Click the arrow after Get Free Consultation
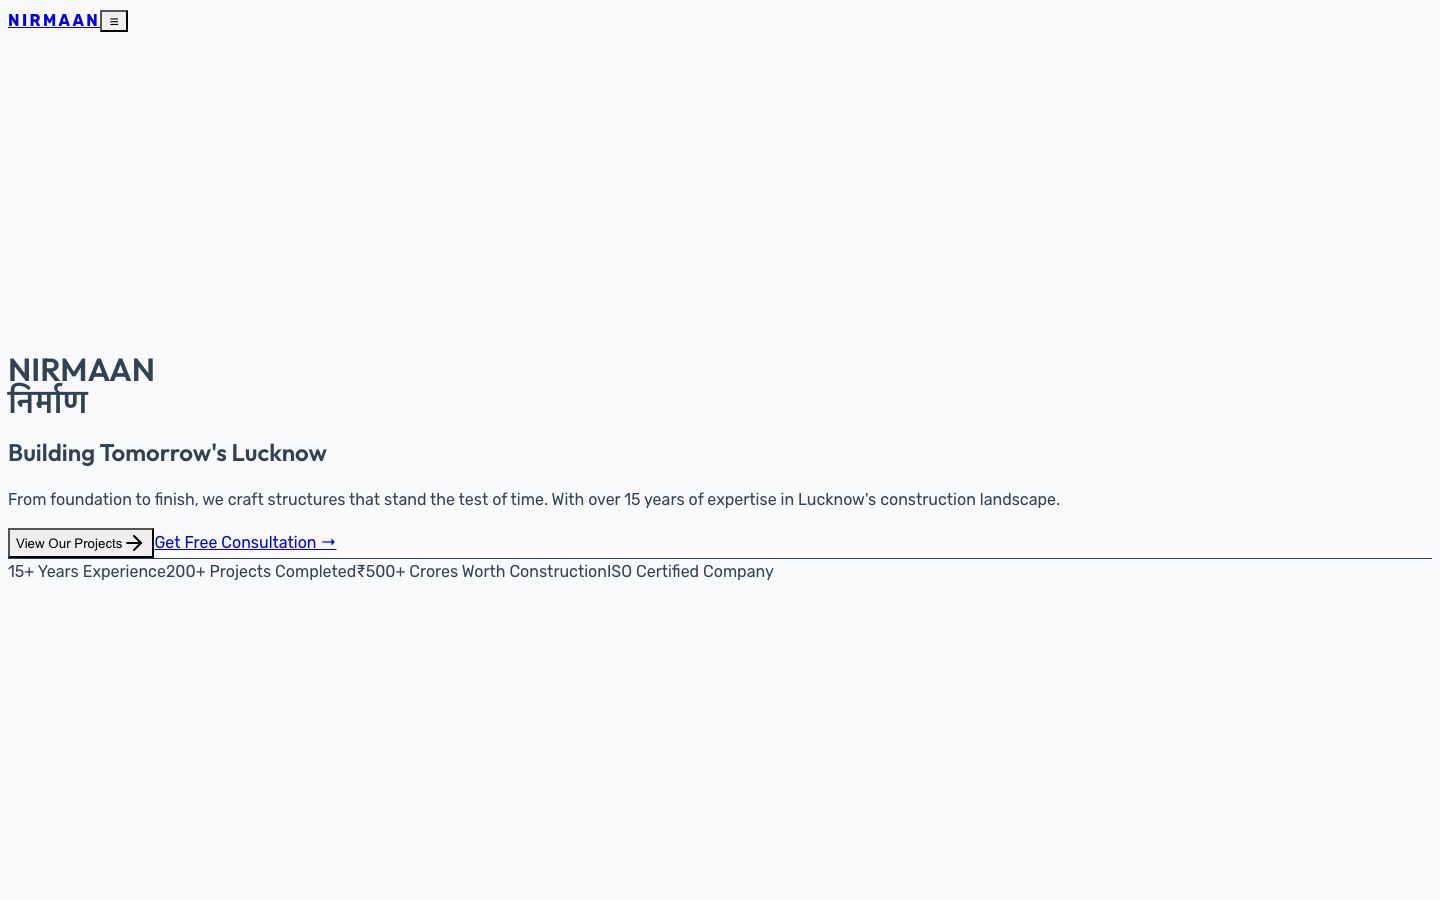The height and width of the screenshot is (900, 1440). [x=328, y=542]
